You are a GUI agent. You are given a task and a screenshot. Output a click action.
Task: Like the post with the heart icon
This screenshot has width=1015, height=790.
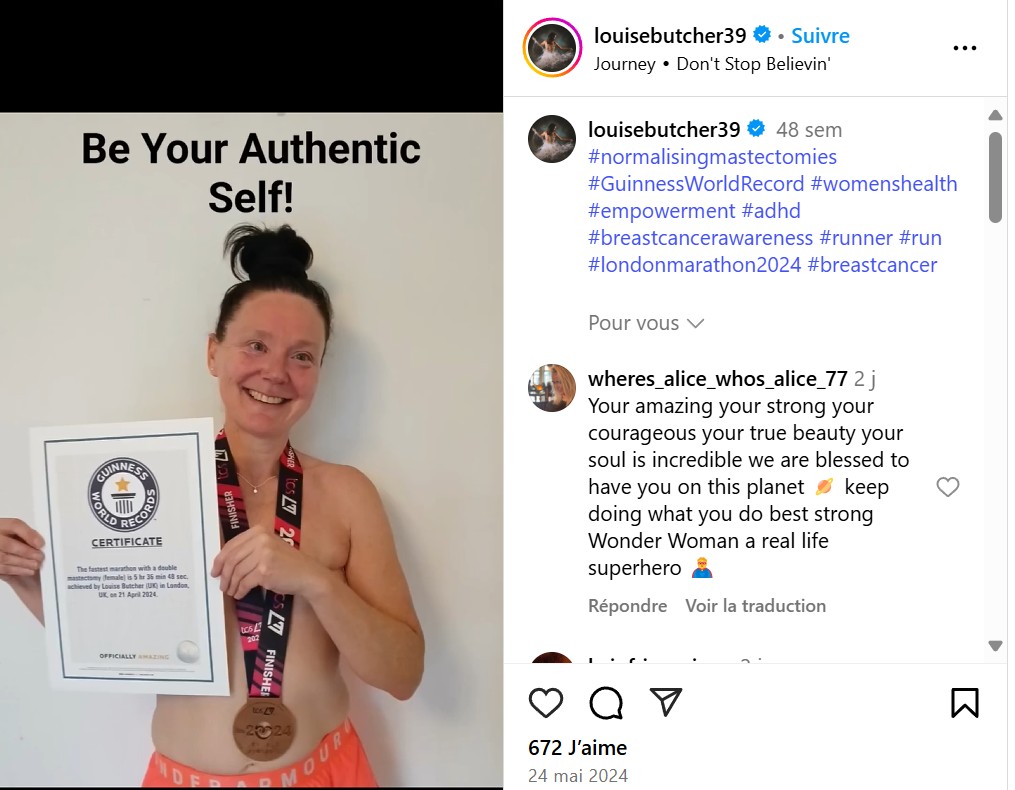(x=546, y=703)
